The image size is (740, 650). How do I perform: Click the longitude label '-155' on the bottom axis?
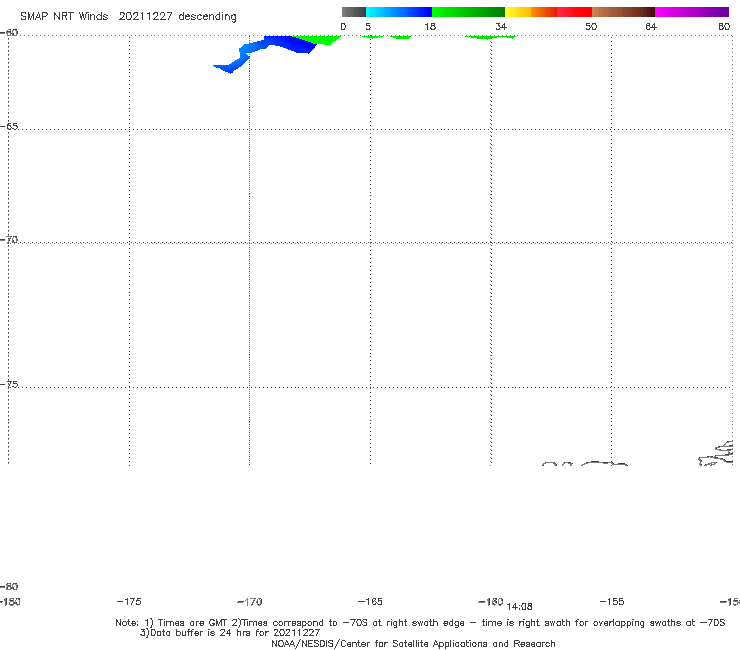click(x=612, y=601)
